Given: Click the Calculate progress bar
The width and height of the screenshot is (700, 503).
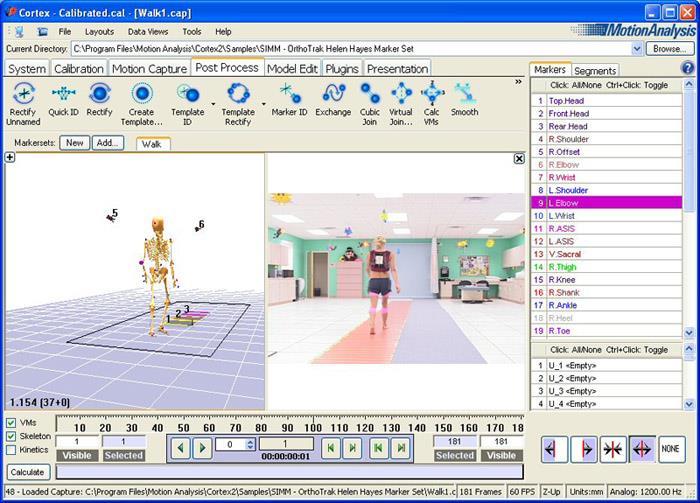Looking at the screenshot, I should click(289, 472).
